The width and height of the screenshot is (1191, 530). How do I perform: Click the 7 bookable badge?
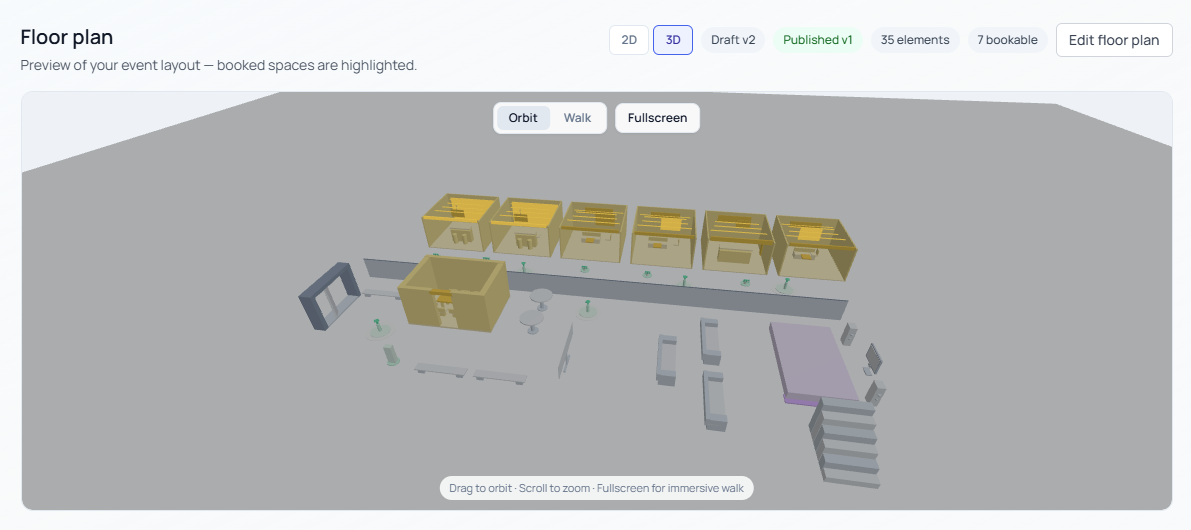(x=1007, y=40)
